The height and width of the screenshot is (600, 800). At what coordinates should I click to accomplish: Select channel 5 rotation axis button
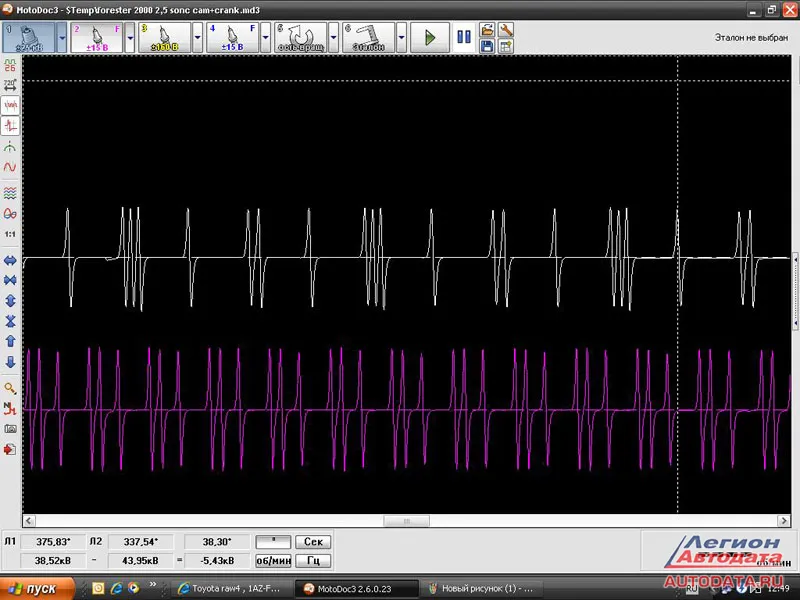pyautogui.click(x=300, y=37)
